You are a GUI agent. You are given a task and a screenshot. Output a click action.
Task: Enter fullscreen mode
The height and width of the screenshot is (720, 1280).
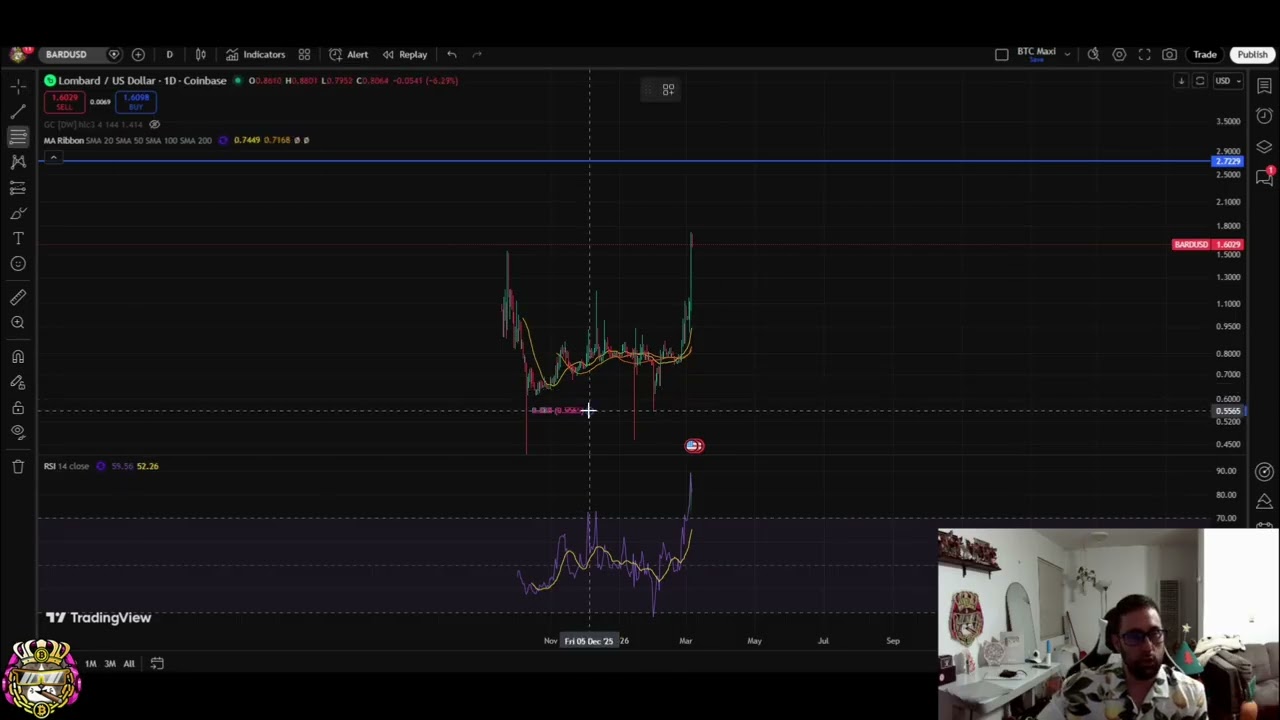coord(1144,55)
